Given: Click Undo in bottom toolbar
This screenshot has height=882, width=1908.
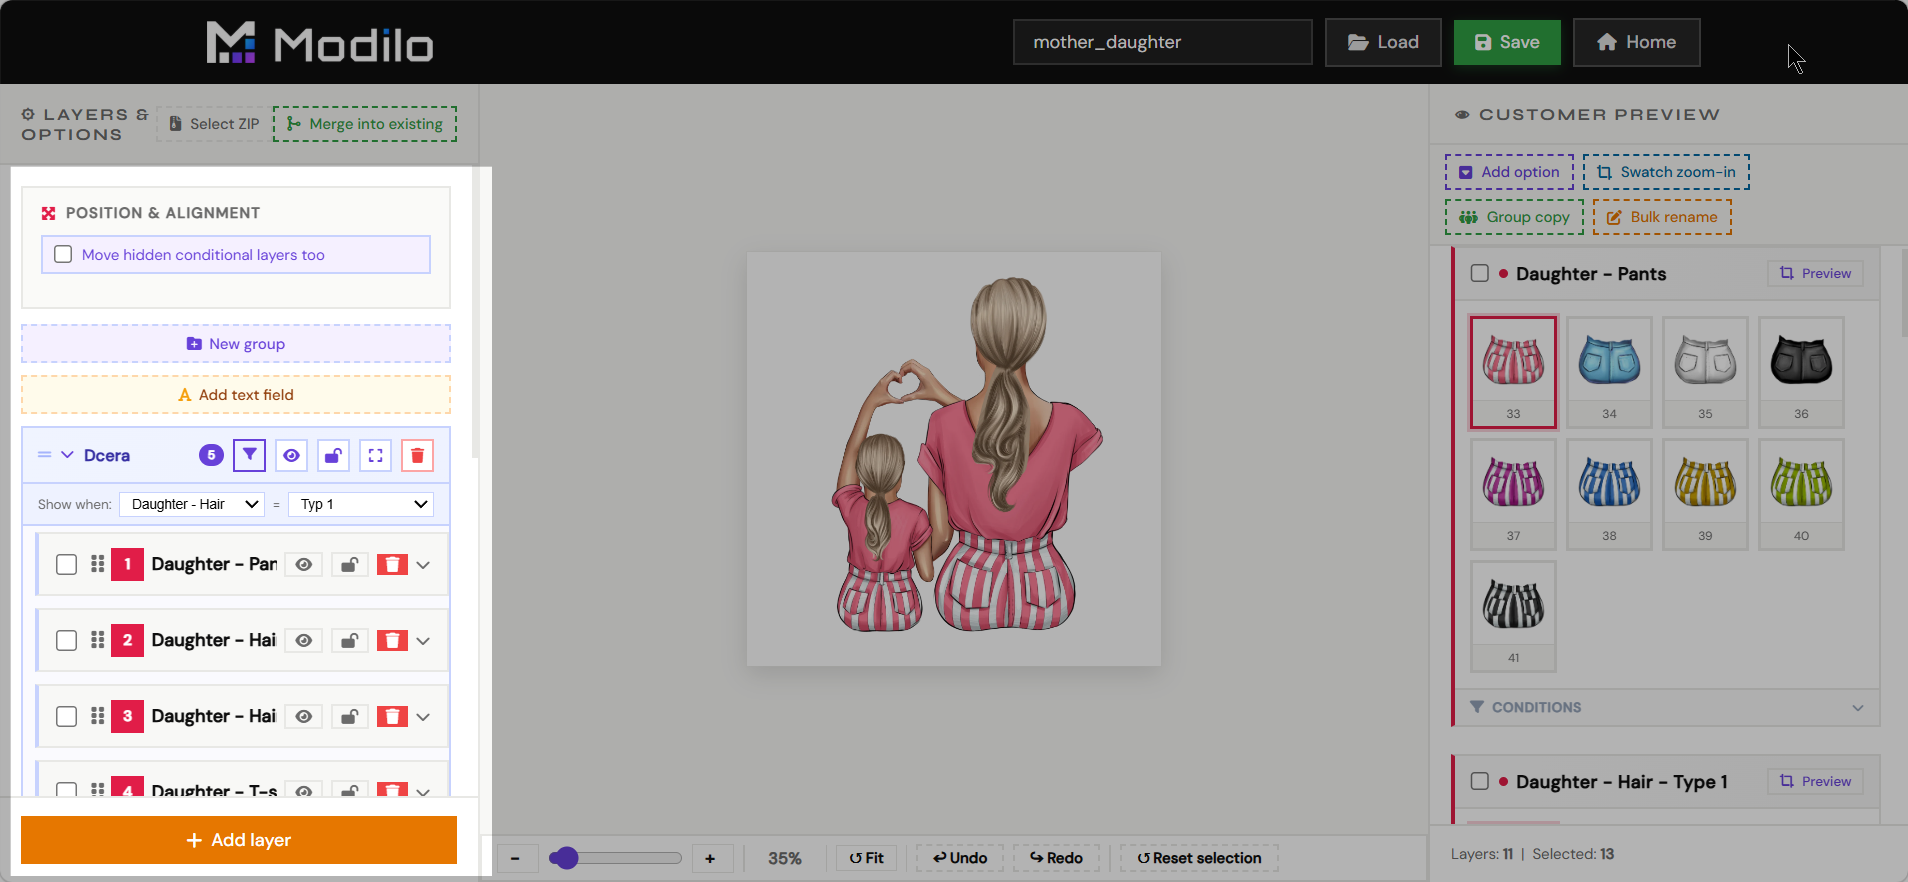Looking at the screenshot, I should coord(960,858).
